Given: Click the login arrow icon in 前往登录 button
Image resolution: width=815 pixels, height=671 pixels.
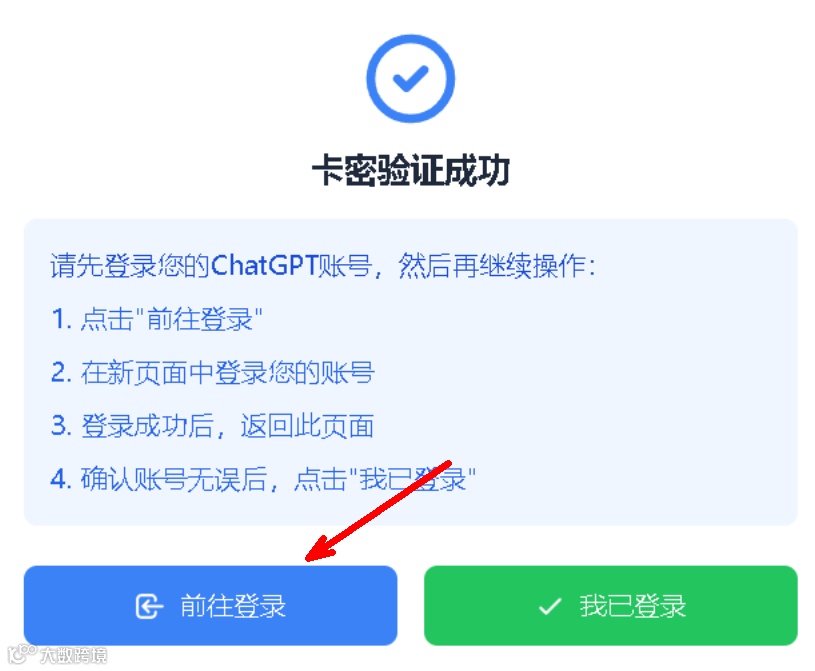Looking at the screenshot, I should 149,606.
